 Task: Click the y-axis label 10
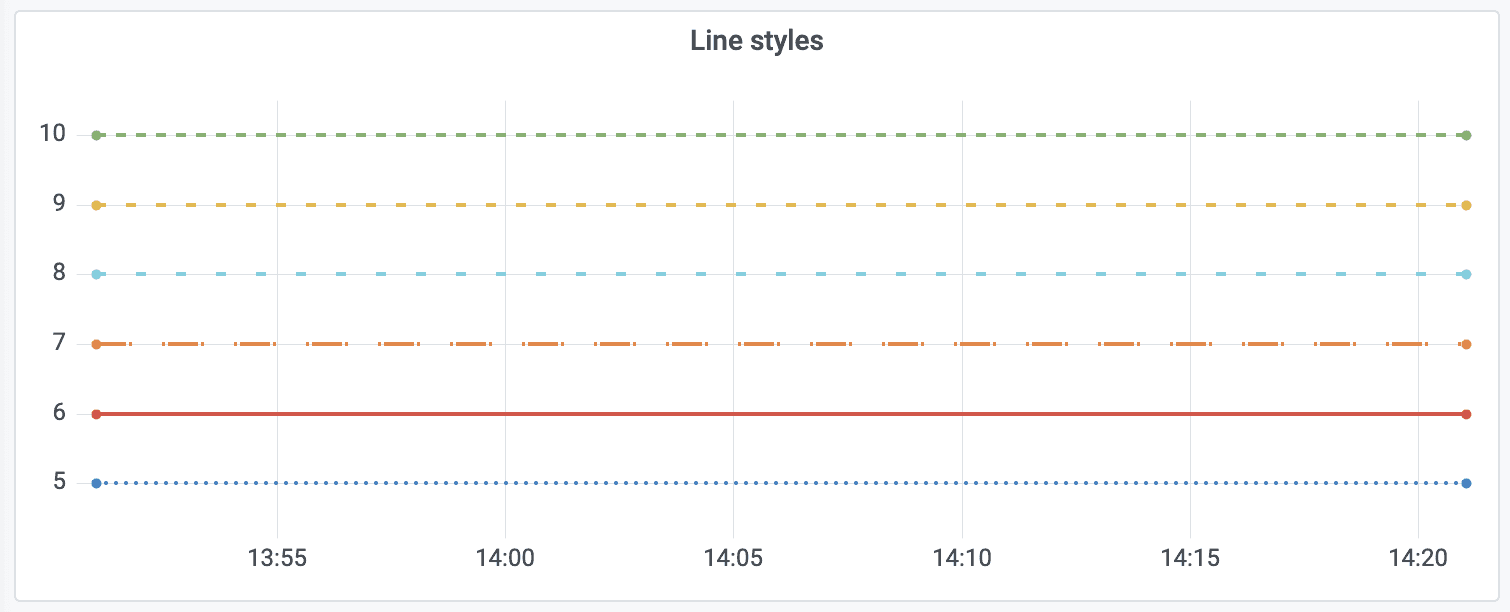pos(53,134)
